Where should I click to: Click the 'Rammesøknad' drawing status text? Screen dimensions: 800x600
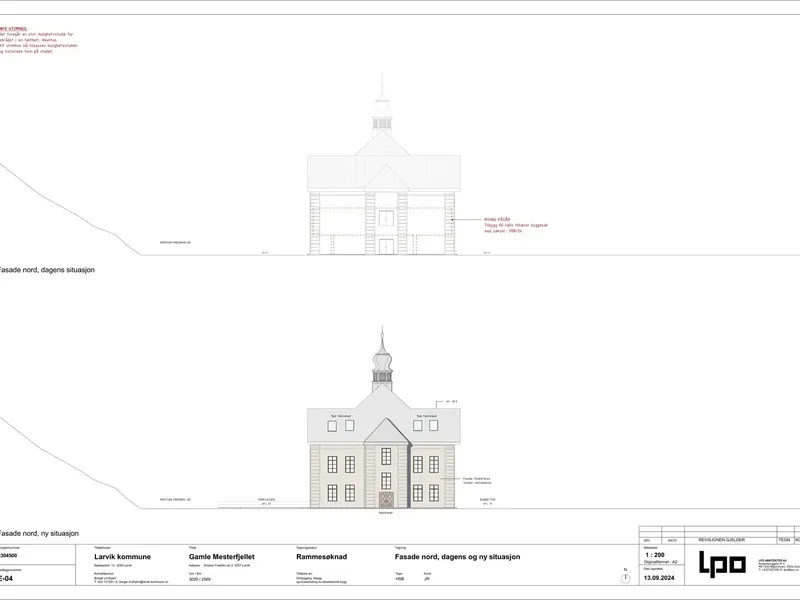pos(321,557)
